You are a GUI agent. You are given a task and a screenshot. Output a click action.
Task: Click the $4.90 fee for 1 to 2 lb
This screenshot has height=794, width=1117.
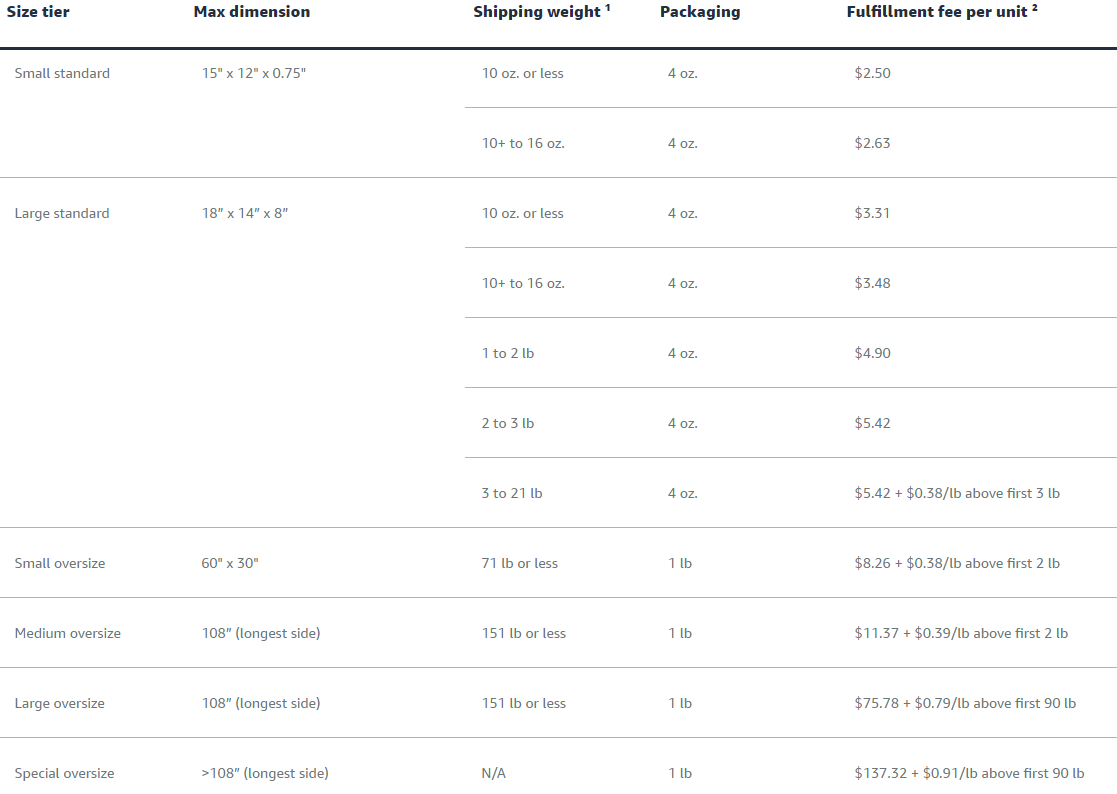873,353
